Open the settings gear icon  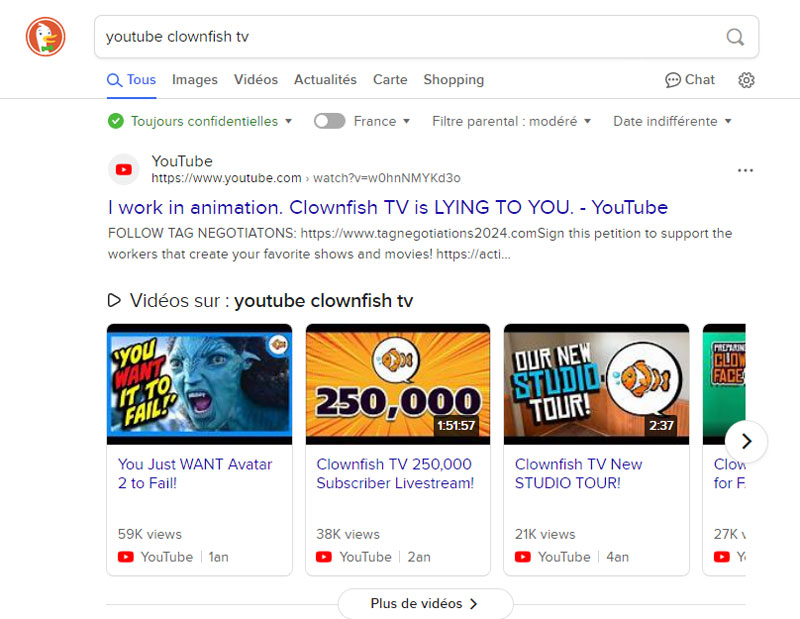[746, 80]
